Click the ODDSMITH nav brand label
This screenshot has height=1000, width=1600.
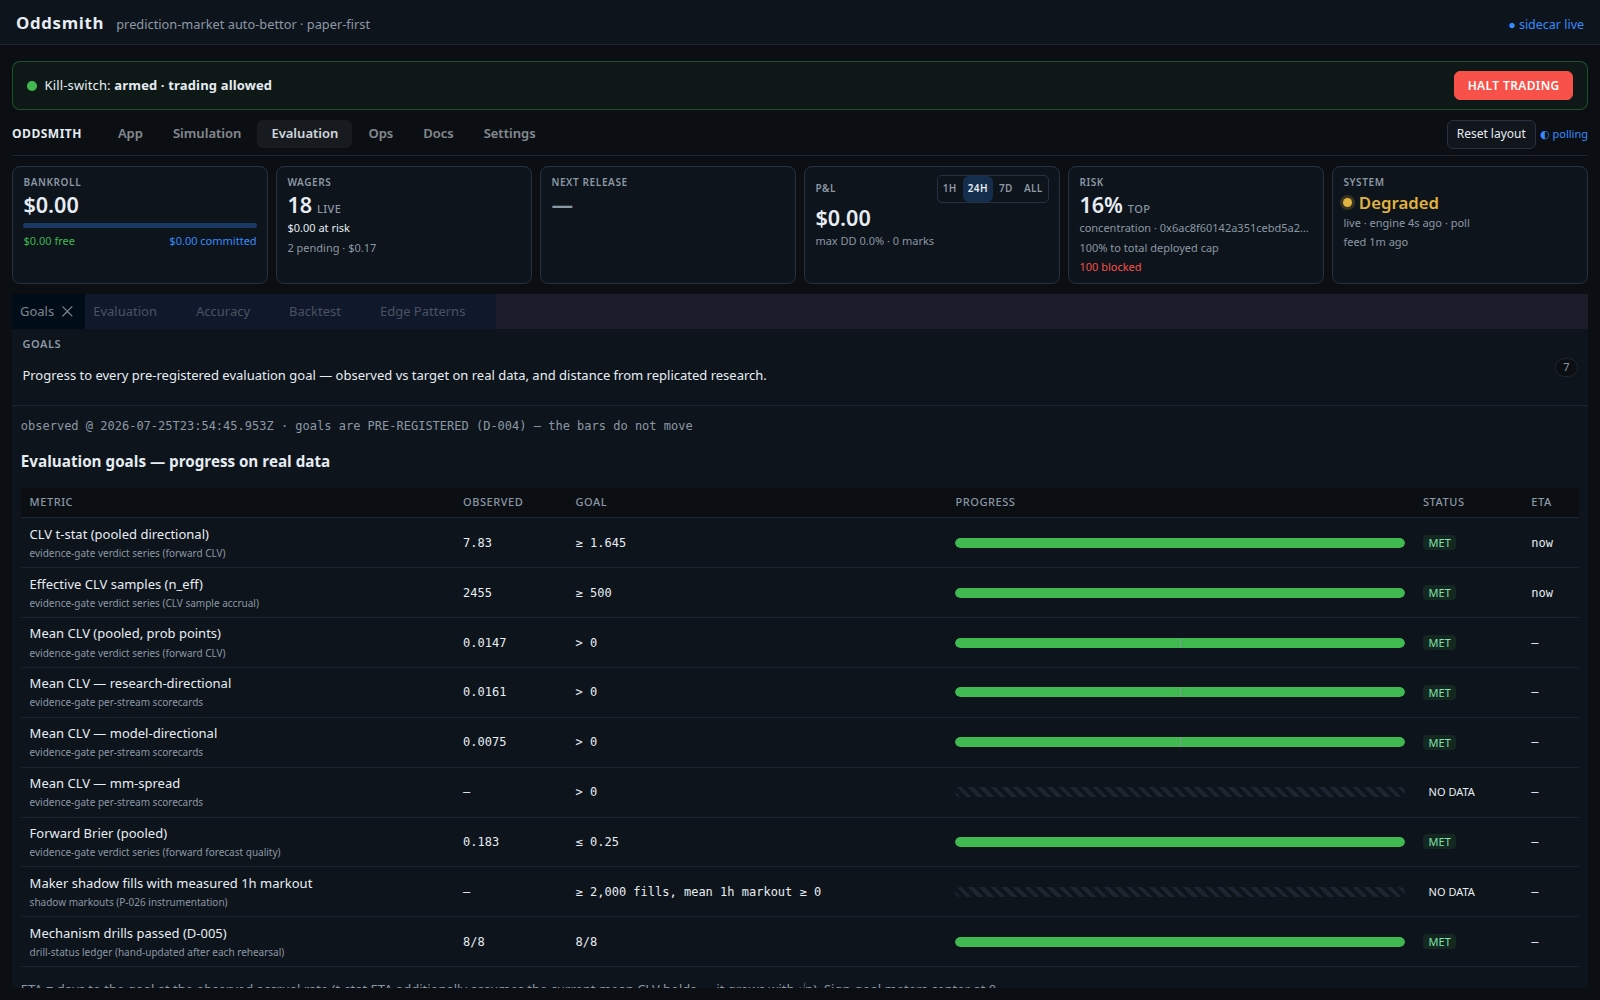pos(47,134)
